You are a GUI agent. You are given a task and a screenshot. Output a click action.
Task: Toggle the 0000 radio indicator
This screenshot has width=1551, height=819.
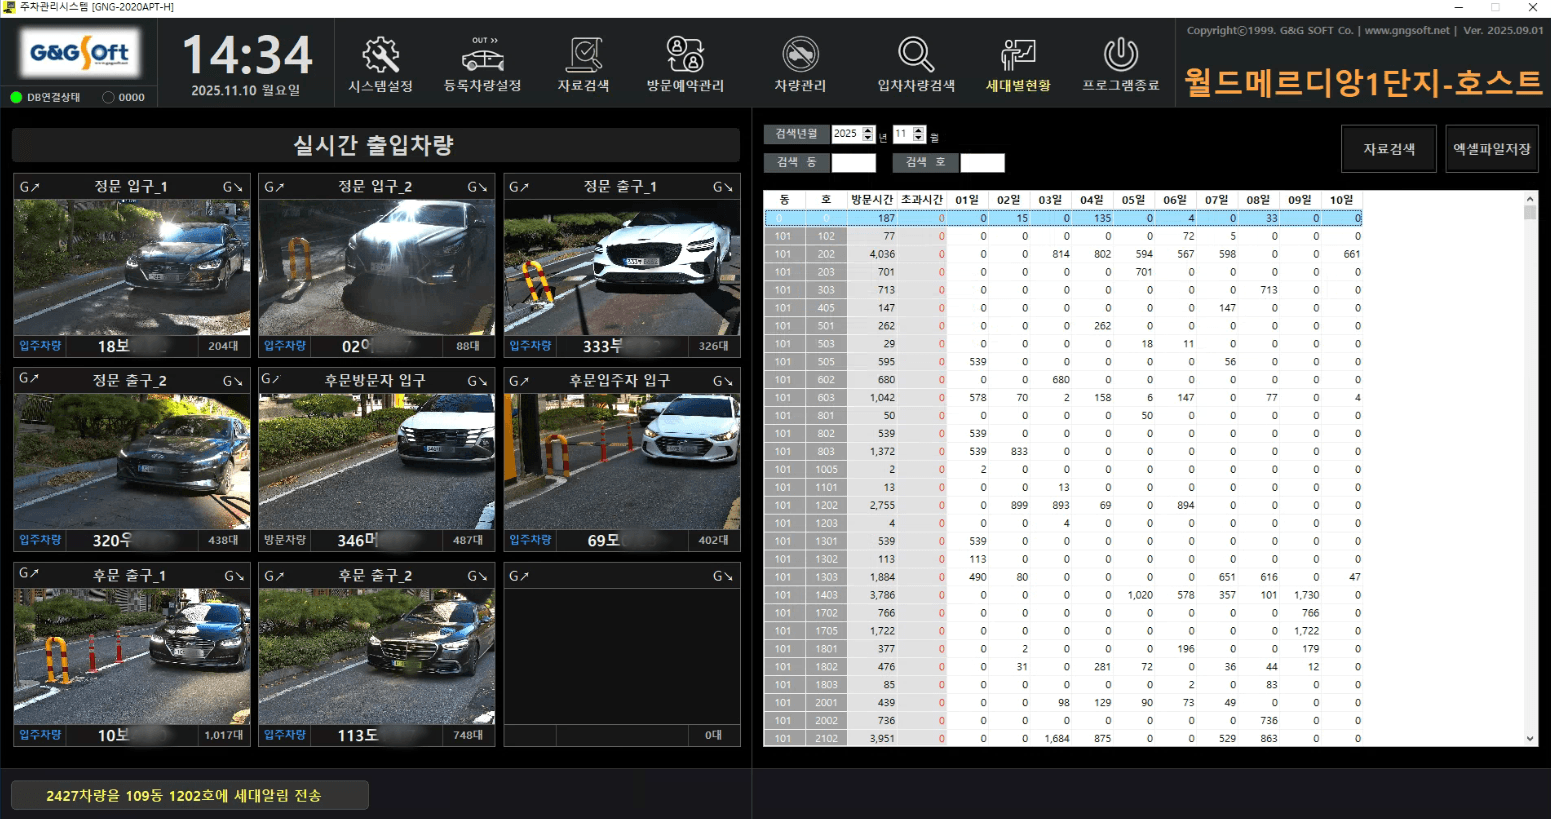click(x=109, y=97)
